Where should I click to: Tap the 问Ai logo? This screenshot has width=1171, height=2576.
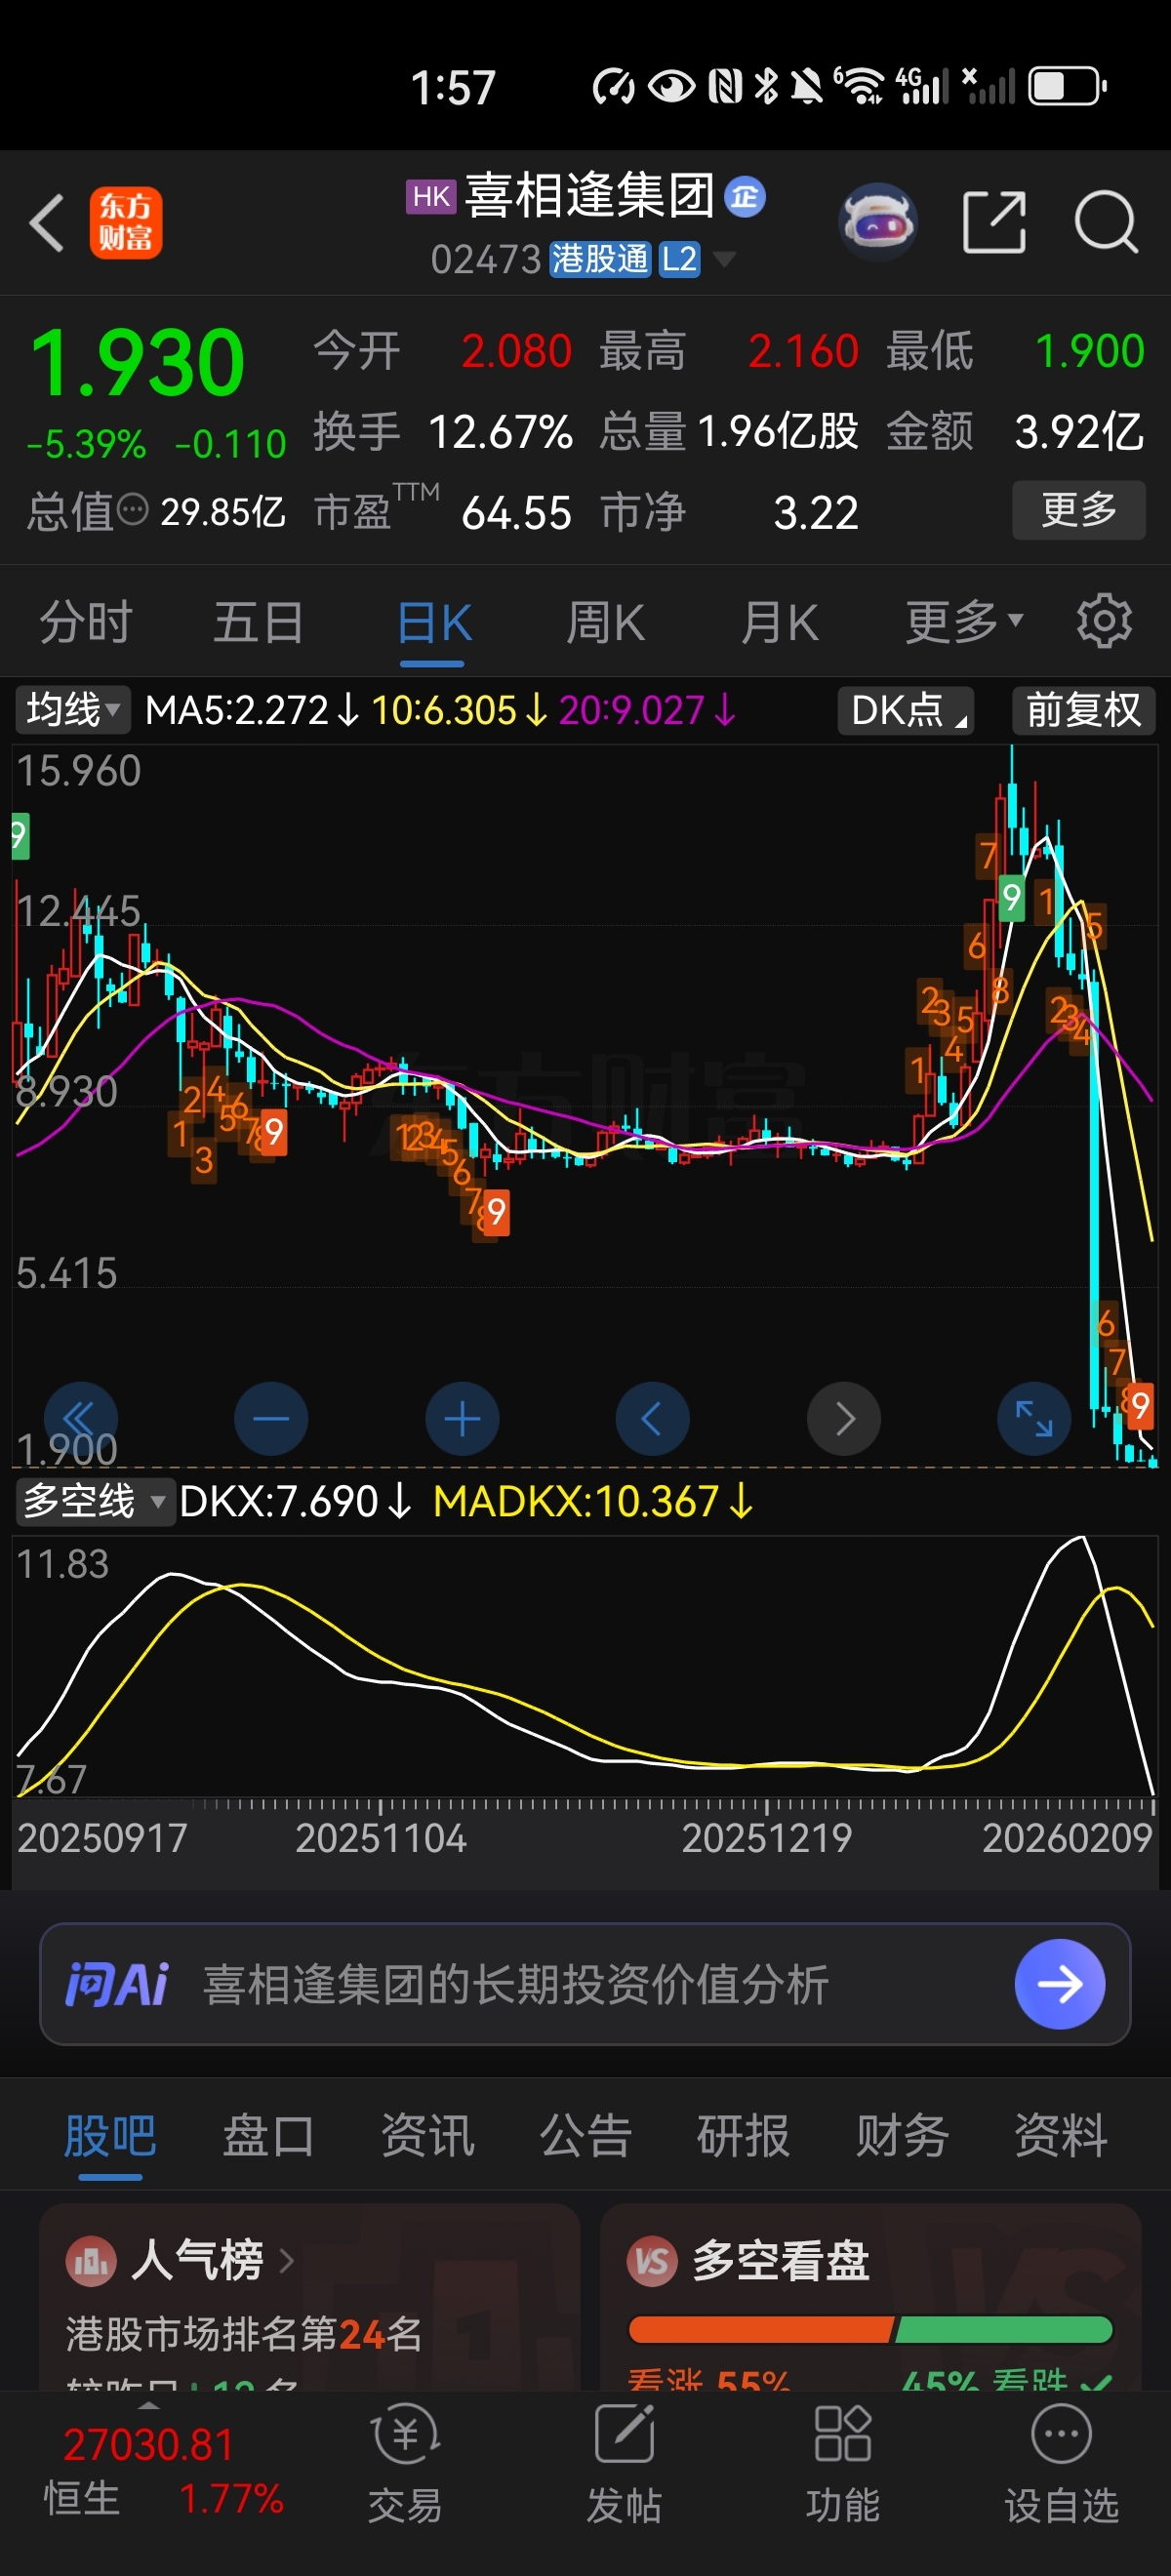point(116,1984)
